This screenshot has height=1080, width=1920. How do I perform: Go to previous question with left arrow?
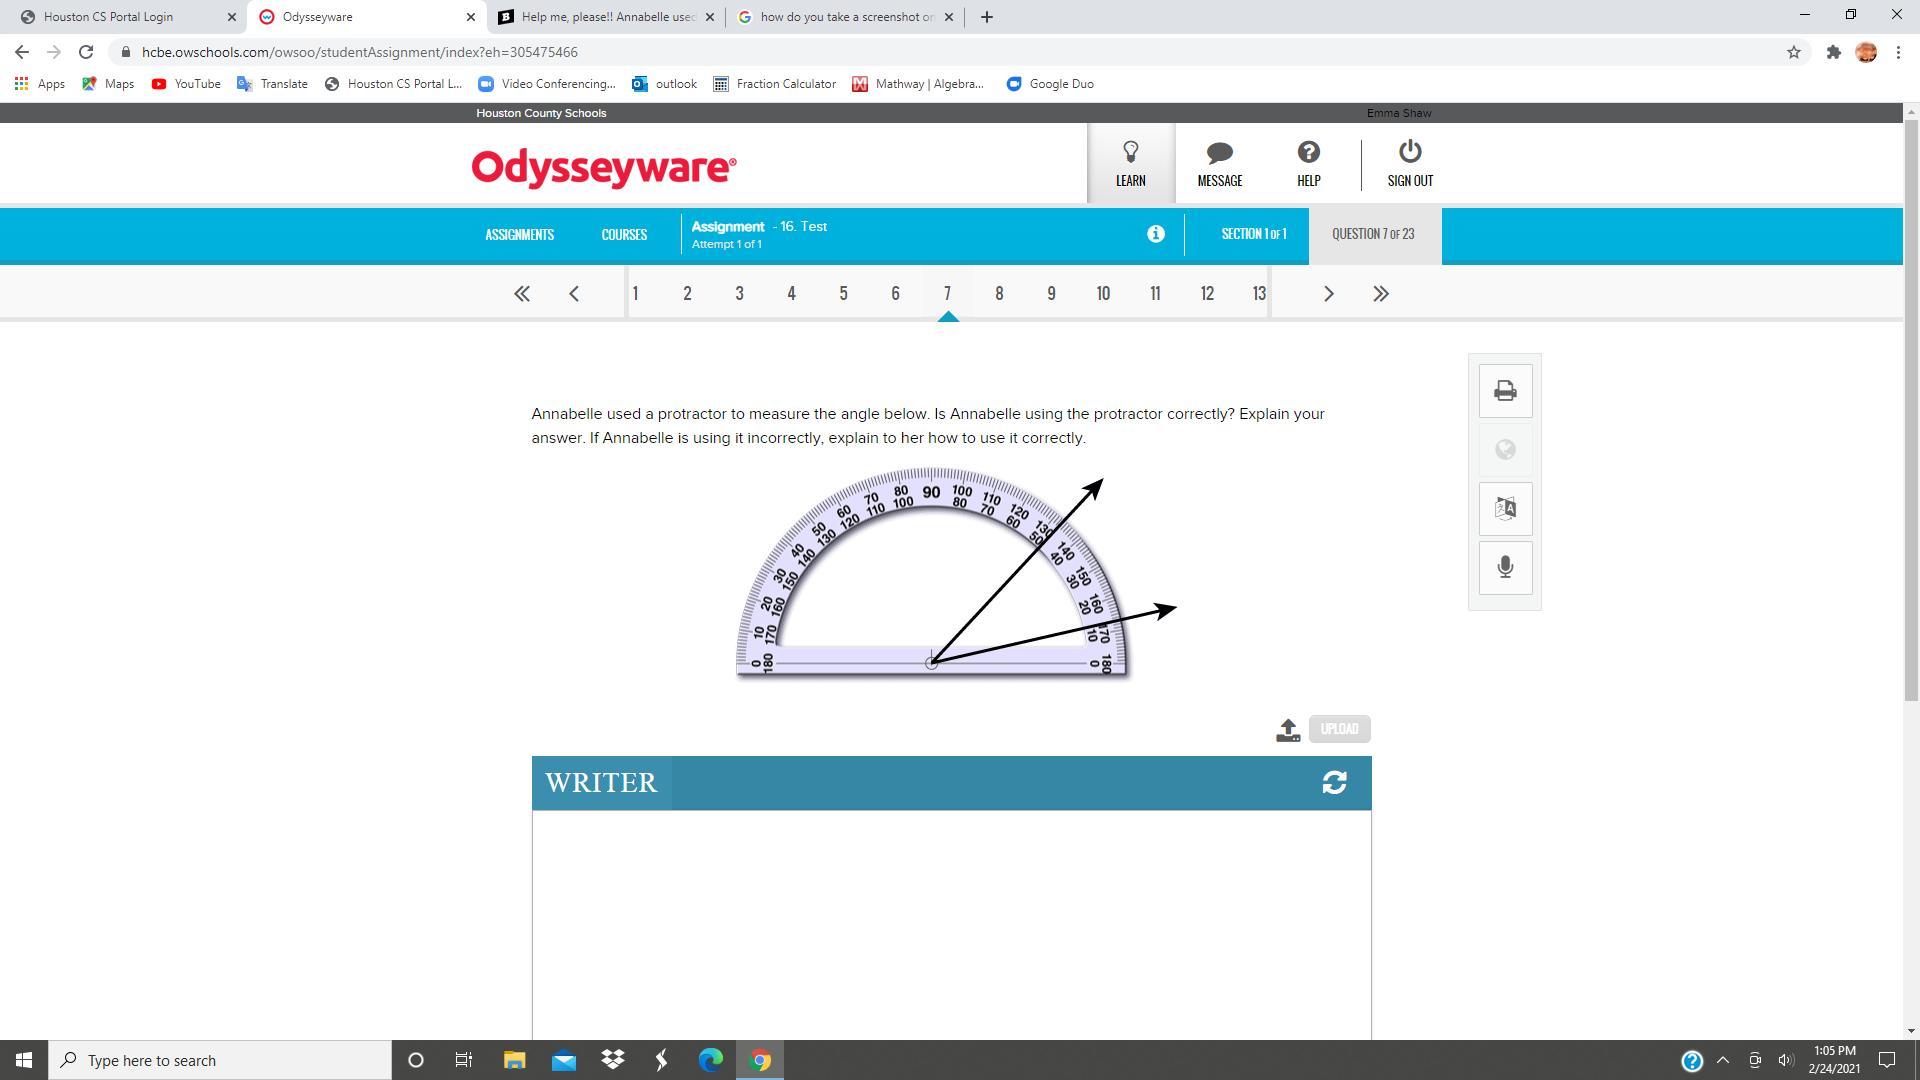(x=574, y=294)
